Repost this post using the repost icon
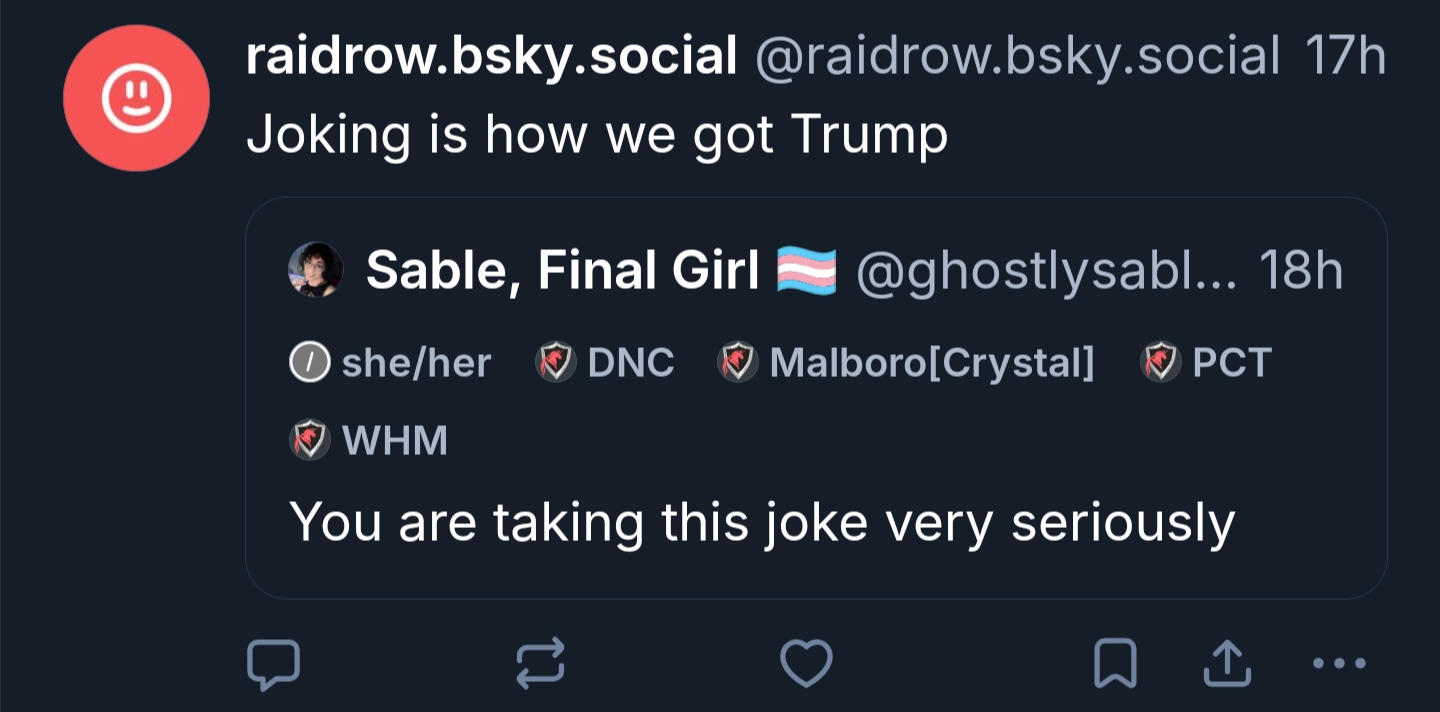This screenshot has height=712, width=1440. click(541, 665)
